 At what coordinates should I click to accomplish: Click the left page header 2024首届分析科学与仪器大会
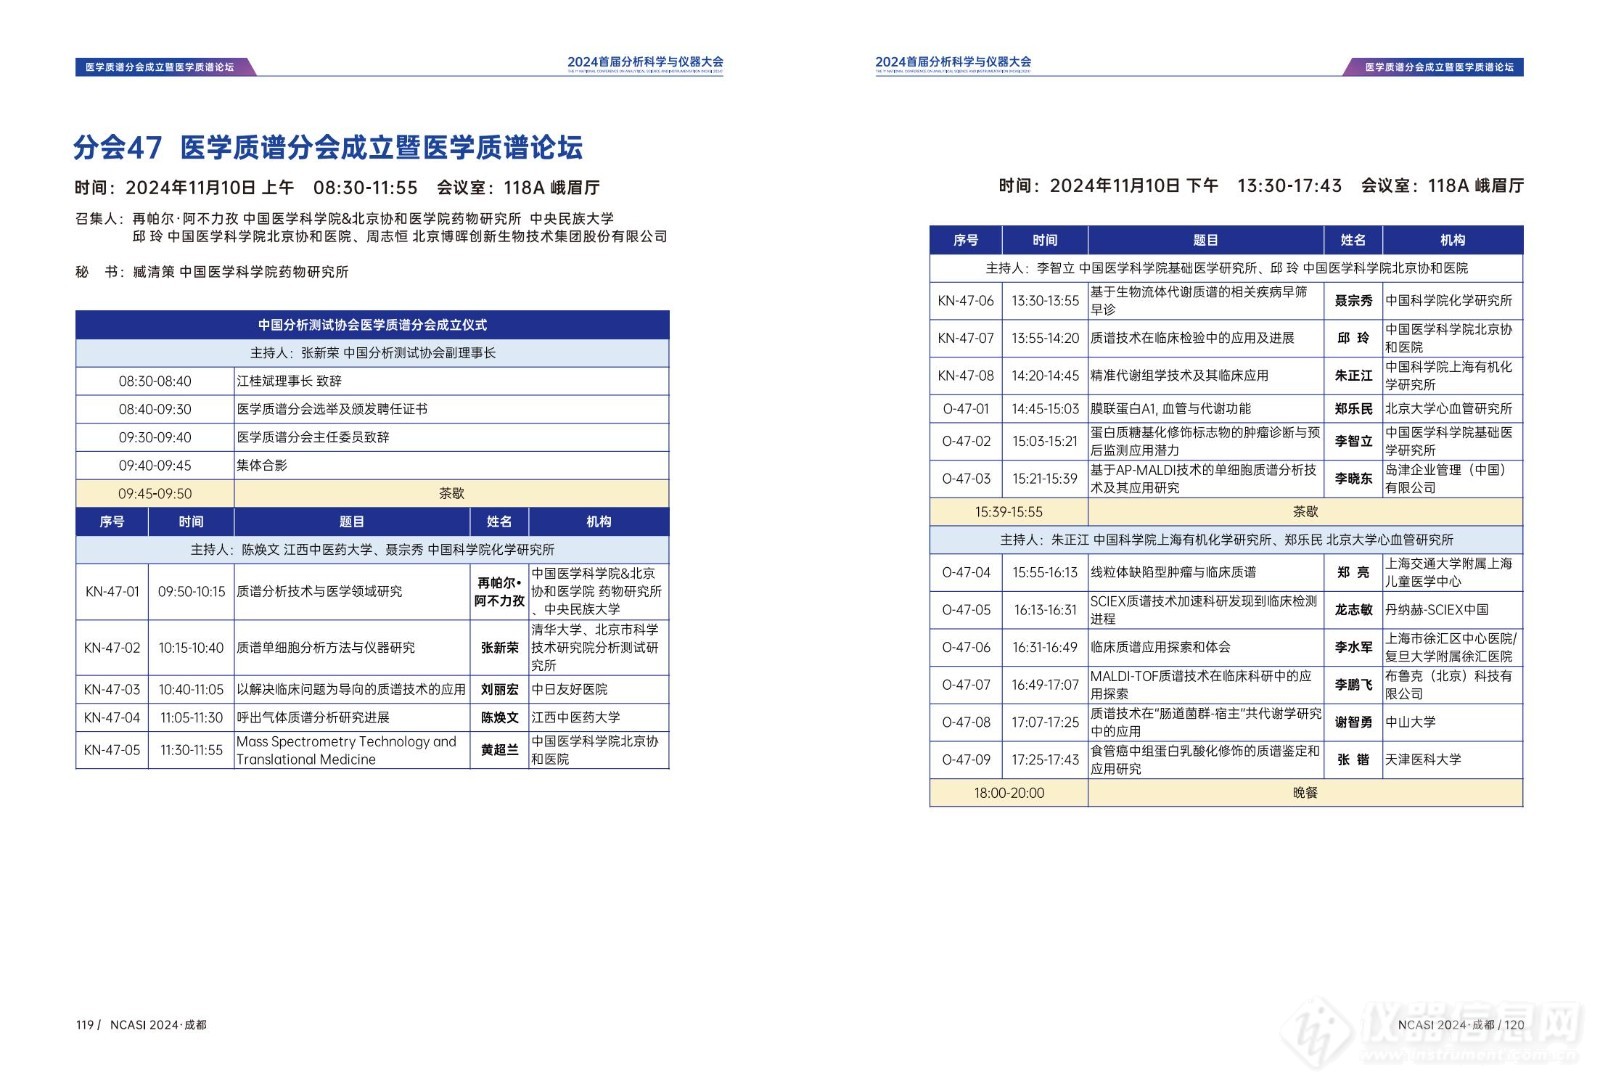click(x=645, y=62)
